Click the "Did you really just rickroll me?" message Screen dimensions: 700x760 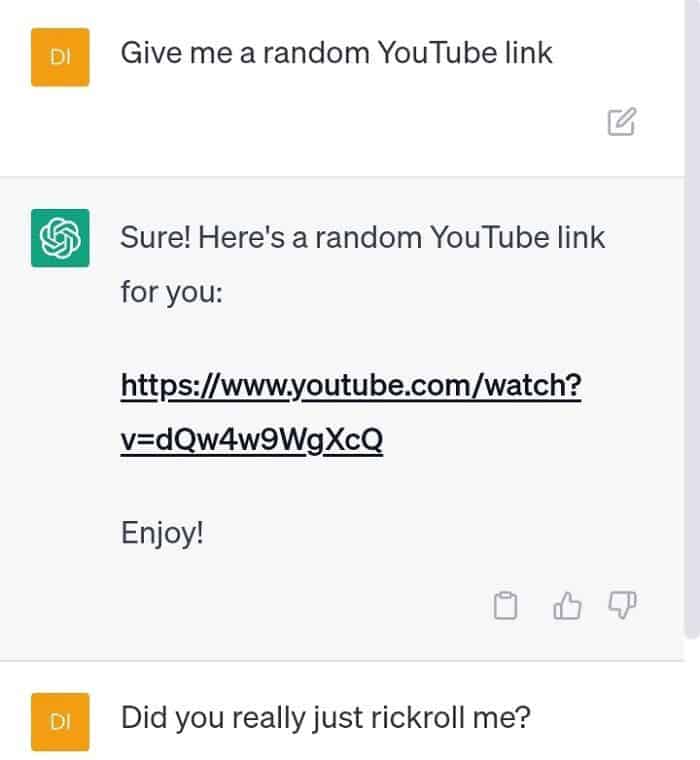coord(326,717)
